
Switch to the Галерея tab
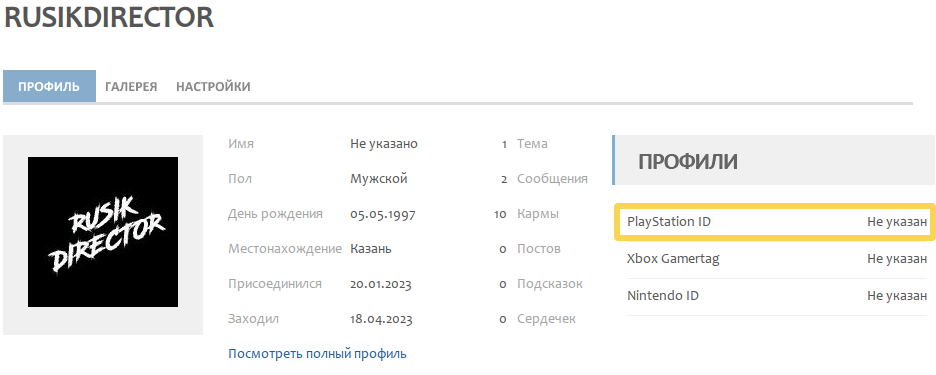coord(131,87)
